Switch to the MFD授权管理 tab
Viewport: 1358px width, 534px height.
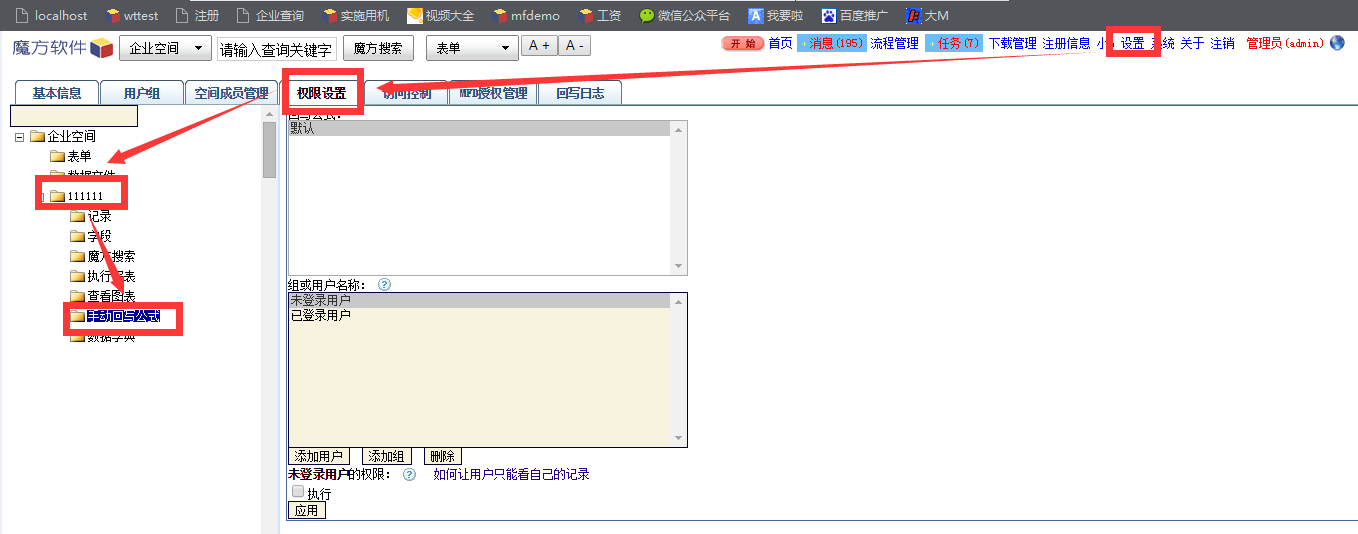493,93
